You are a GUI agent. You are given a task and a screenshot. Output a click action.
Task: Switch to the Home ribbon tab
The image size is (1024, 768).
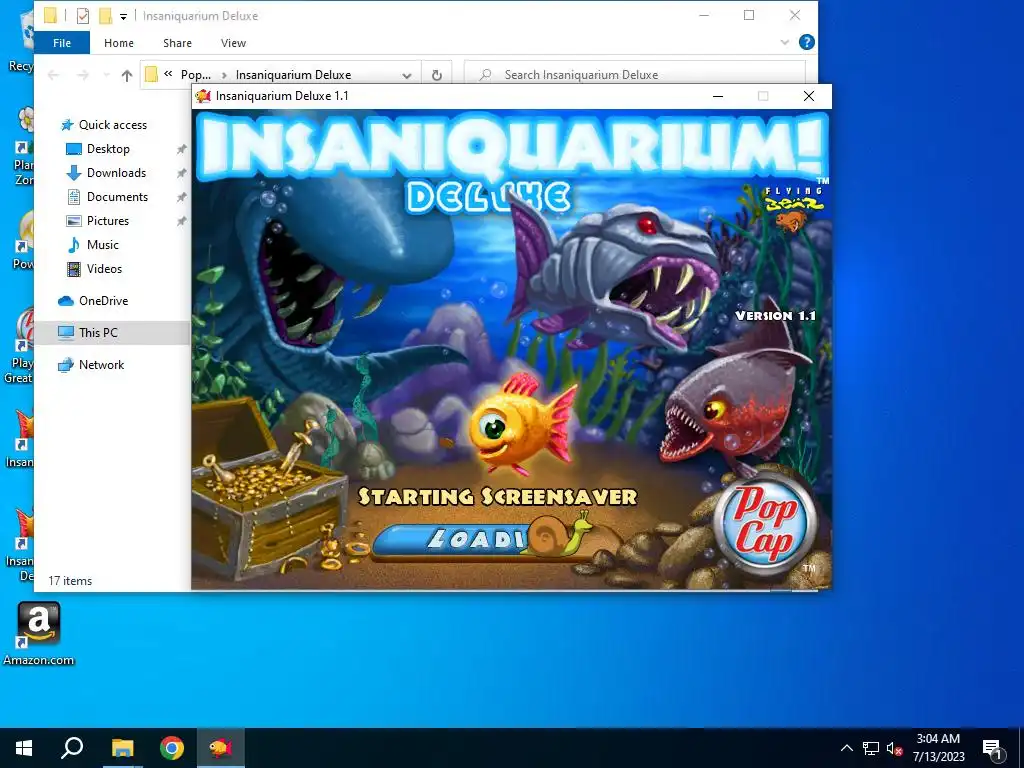click(119, 43)
